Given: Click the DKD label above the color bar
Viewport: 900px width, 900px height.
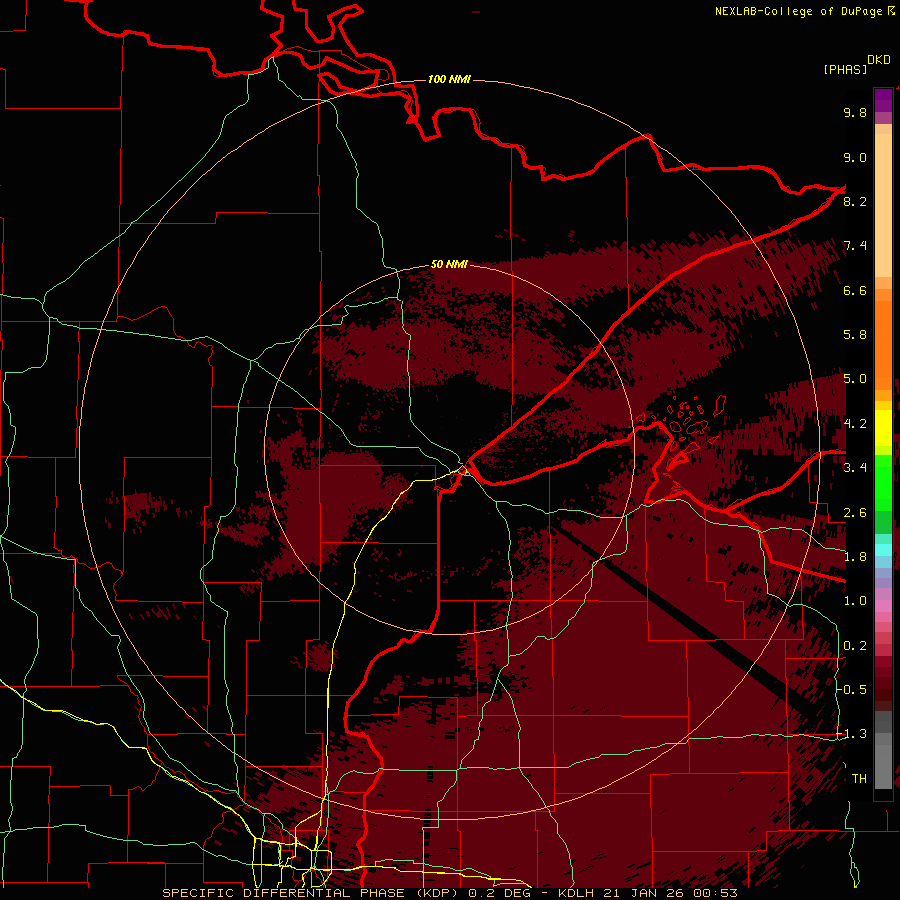Looking at the screenshot, I should click(879, 60).
